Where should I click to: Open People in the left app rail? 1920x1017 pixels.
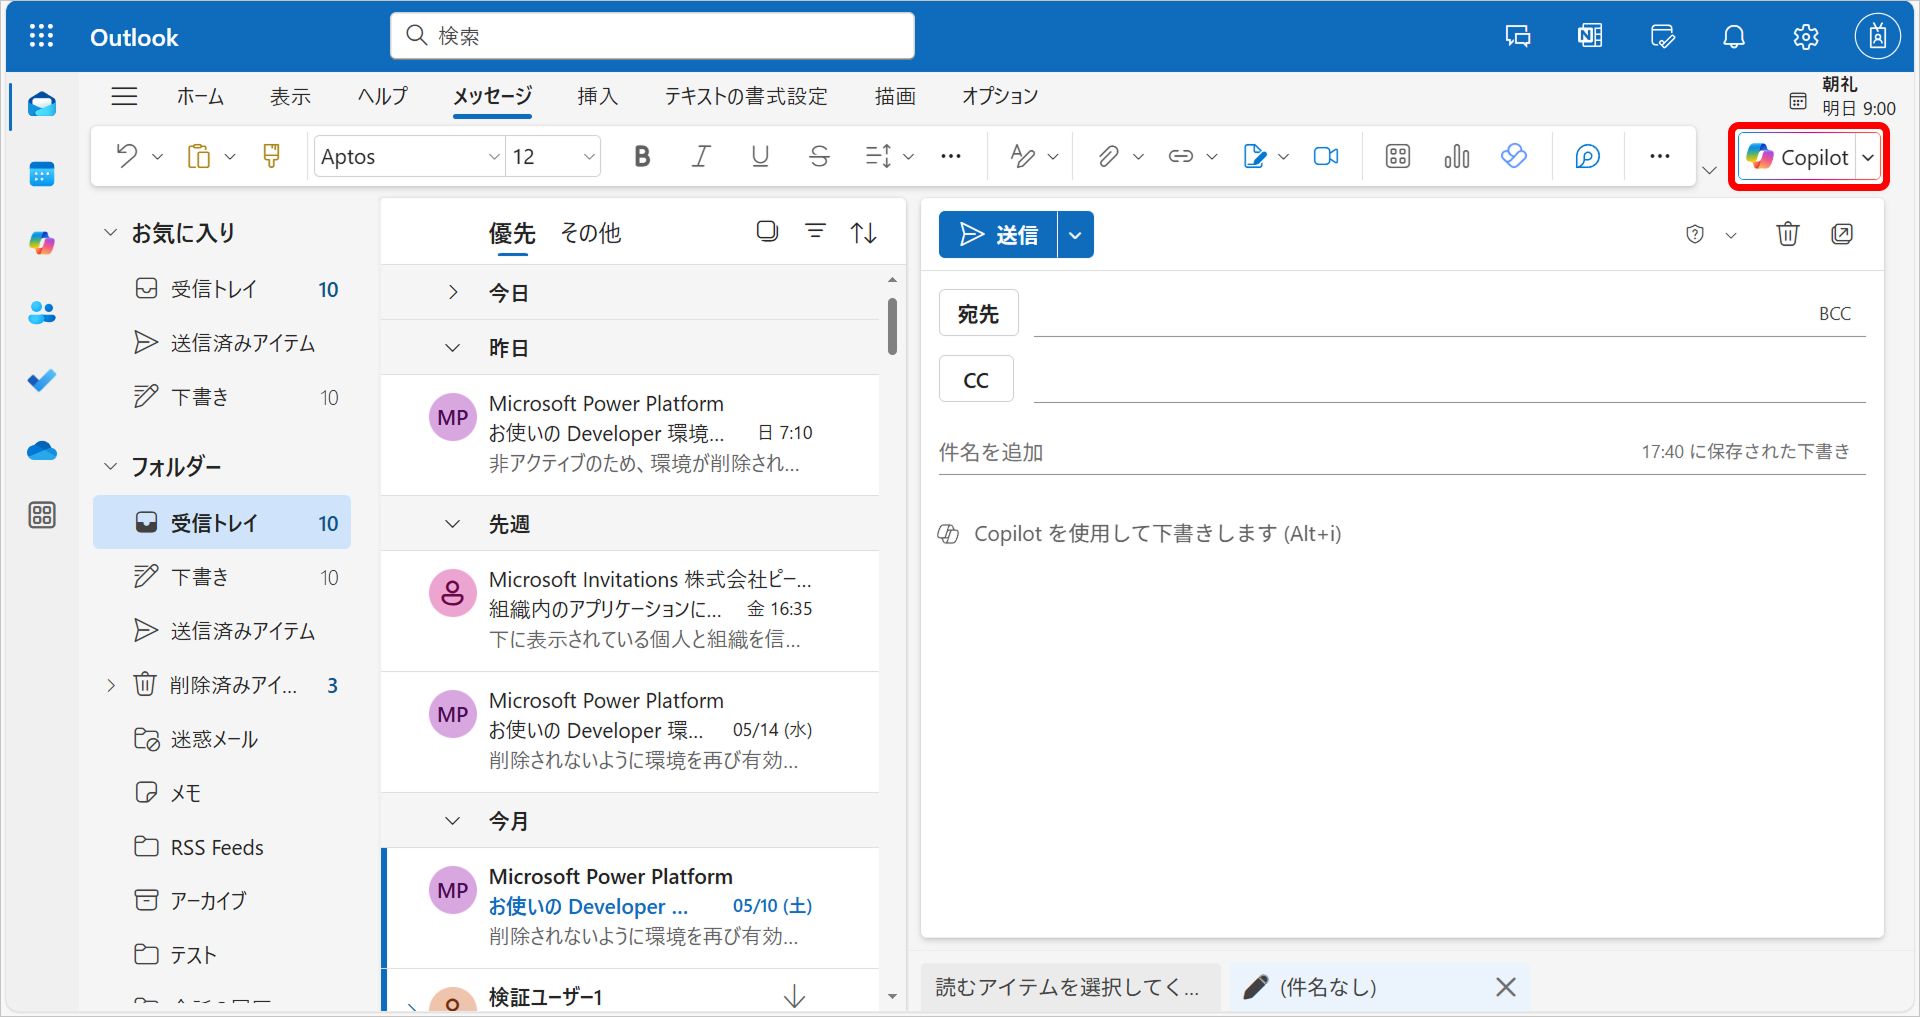click(42, 312)
